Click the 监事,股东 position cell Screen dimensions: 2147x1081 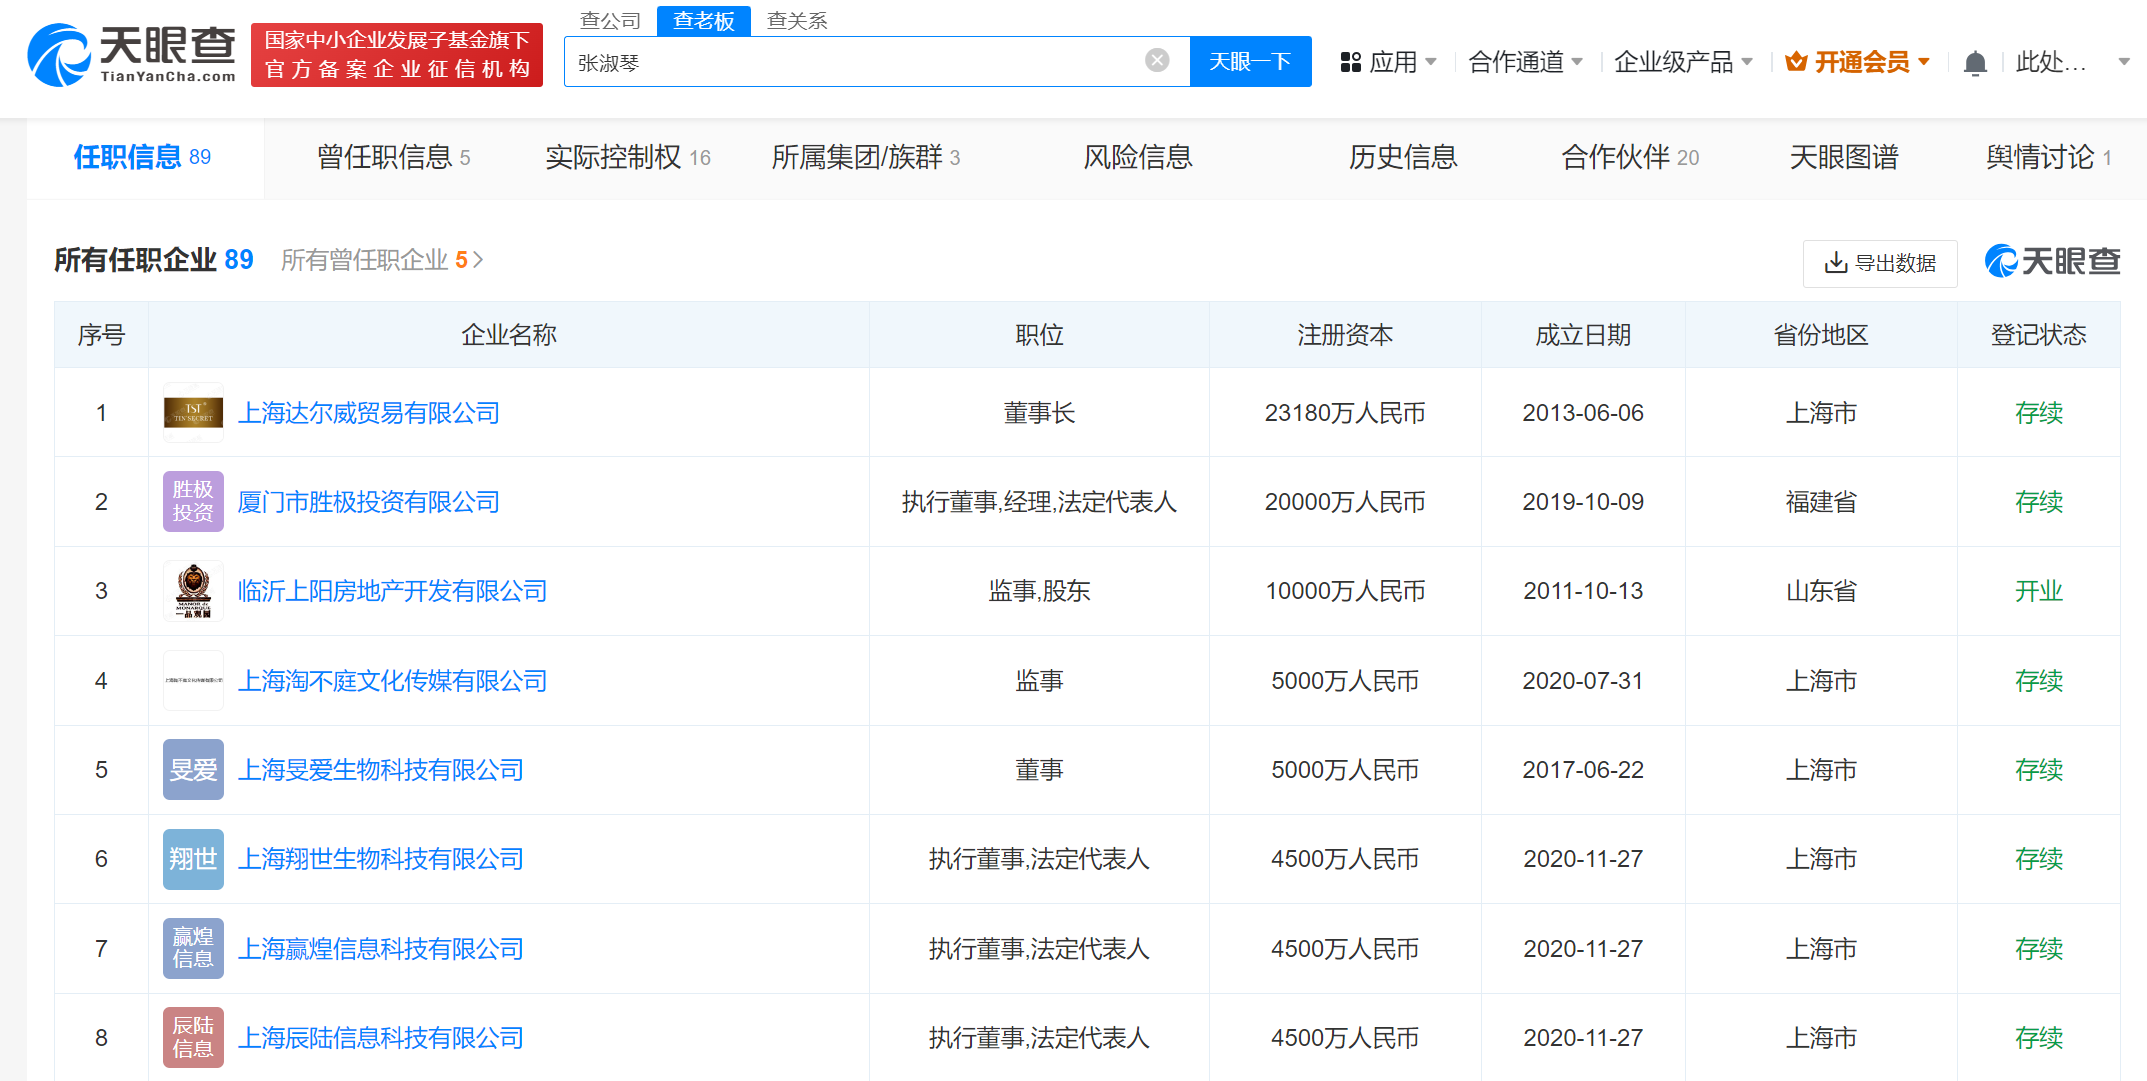(1039, 590)
